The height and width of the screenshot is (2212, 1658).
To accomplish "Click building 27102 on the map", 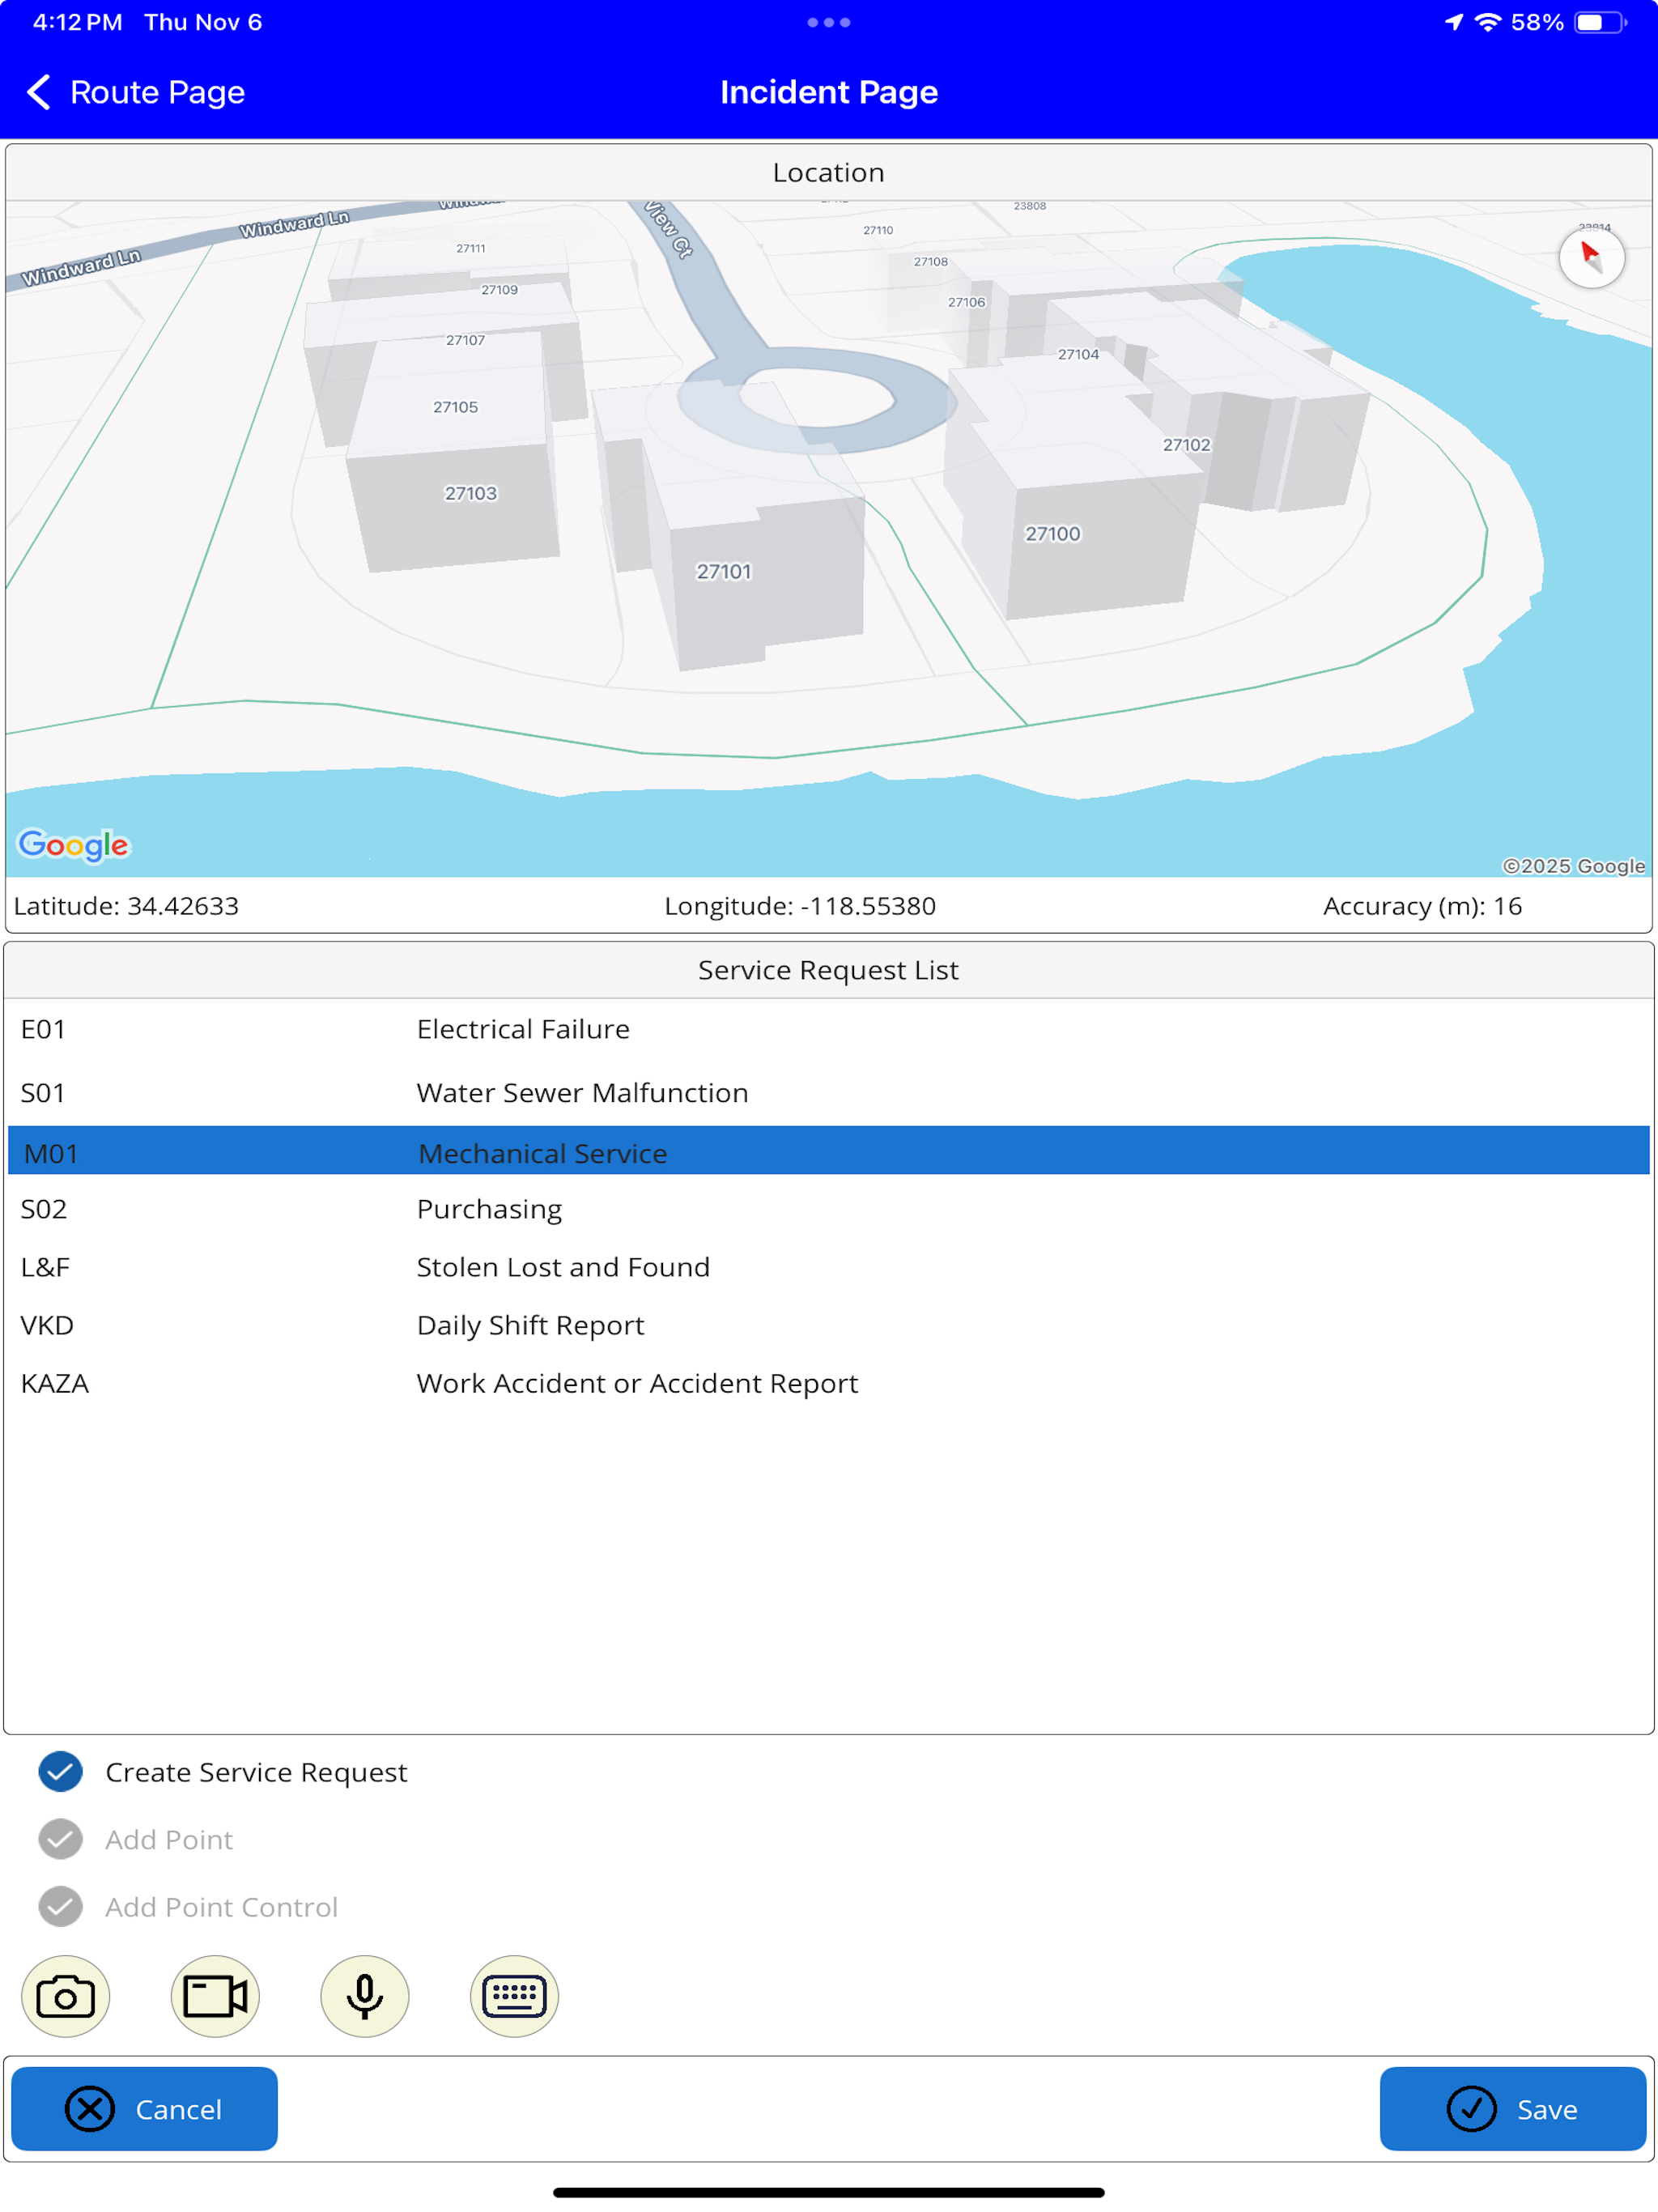I will pos(1186,444).
